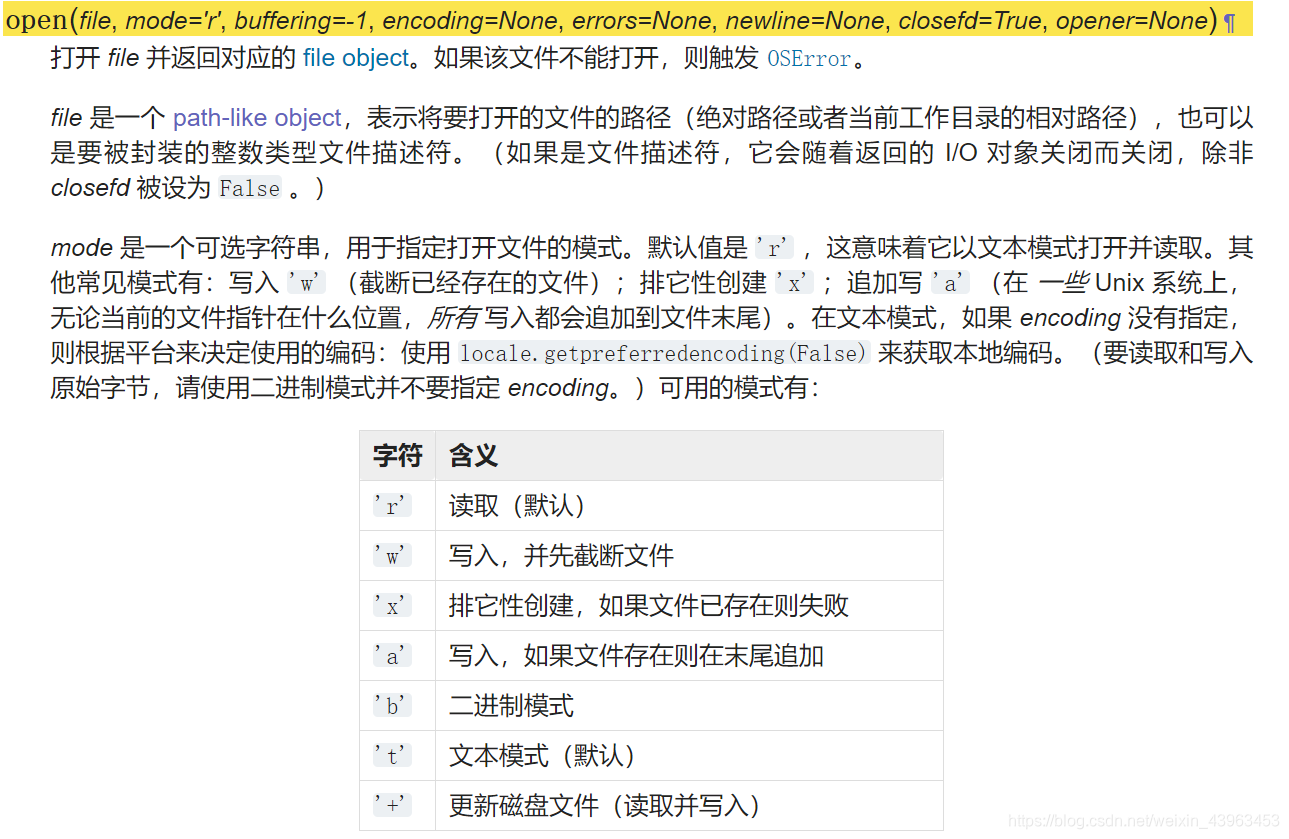Click the '二进制模式' meaning cell
The image size is (1289, 839).
pos(689,706)
